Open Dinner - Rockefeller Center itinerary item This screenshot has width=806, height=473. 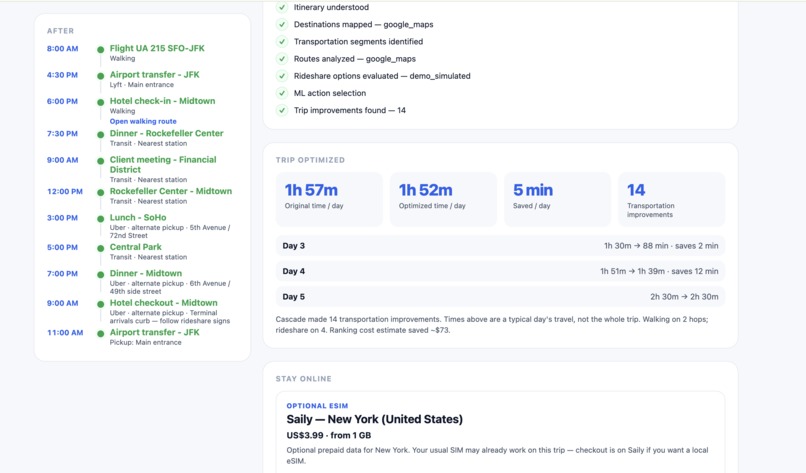167,138
